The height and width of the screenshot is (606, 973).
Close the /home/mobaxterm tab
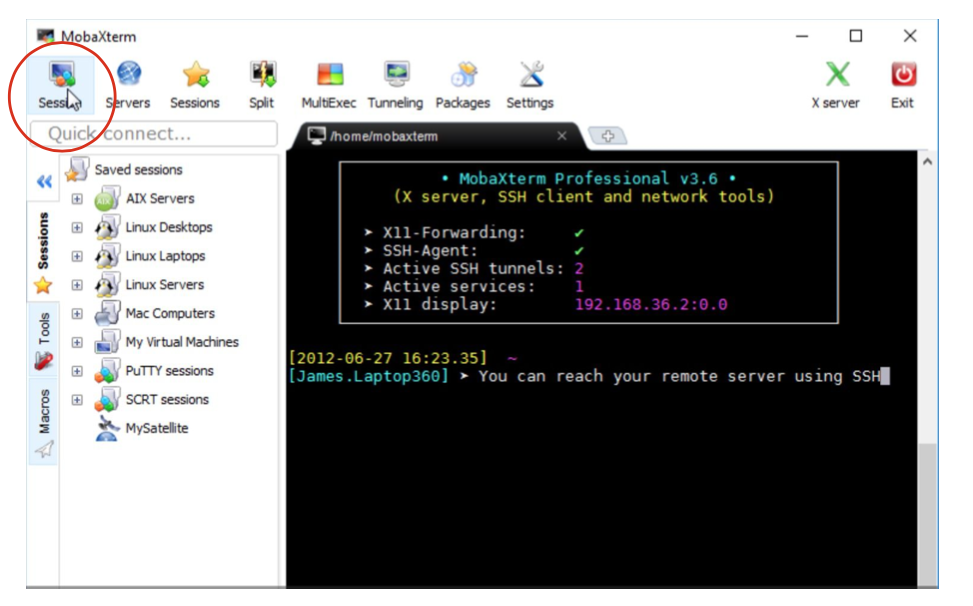pyautogui.click(x=562, y=136)
